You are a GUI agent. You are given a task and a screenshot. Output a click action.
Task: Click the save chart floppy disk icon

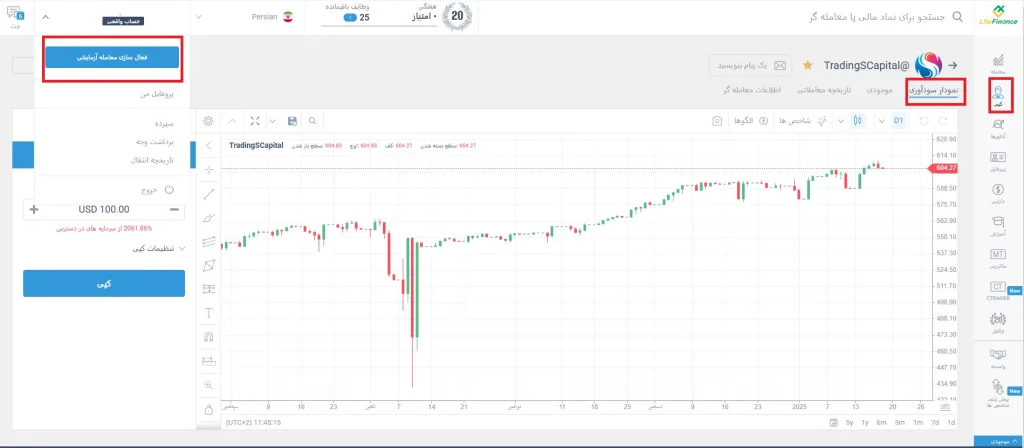coord(291,121)
